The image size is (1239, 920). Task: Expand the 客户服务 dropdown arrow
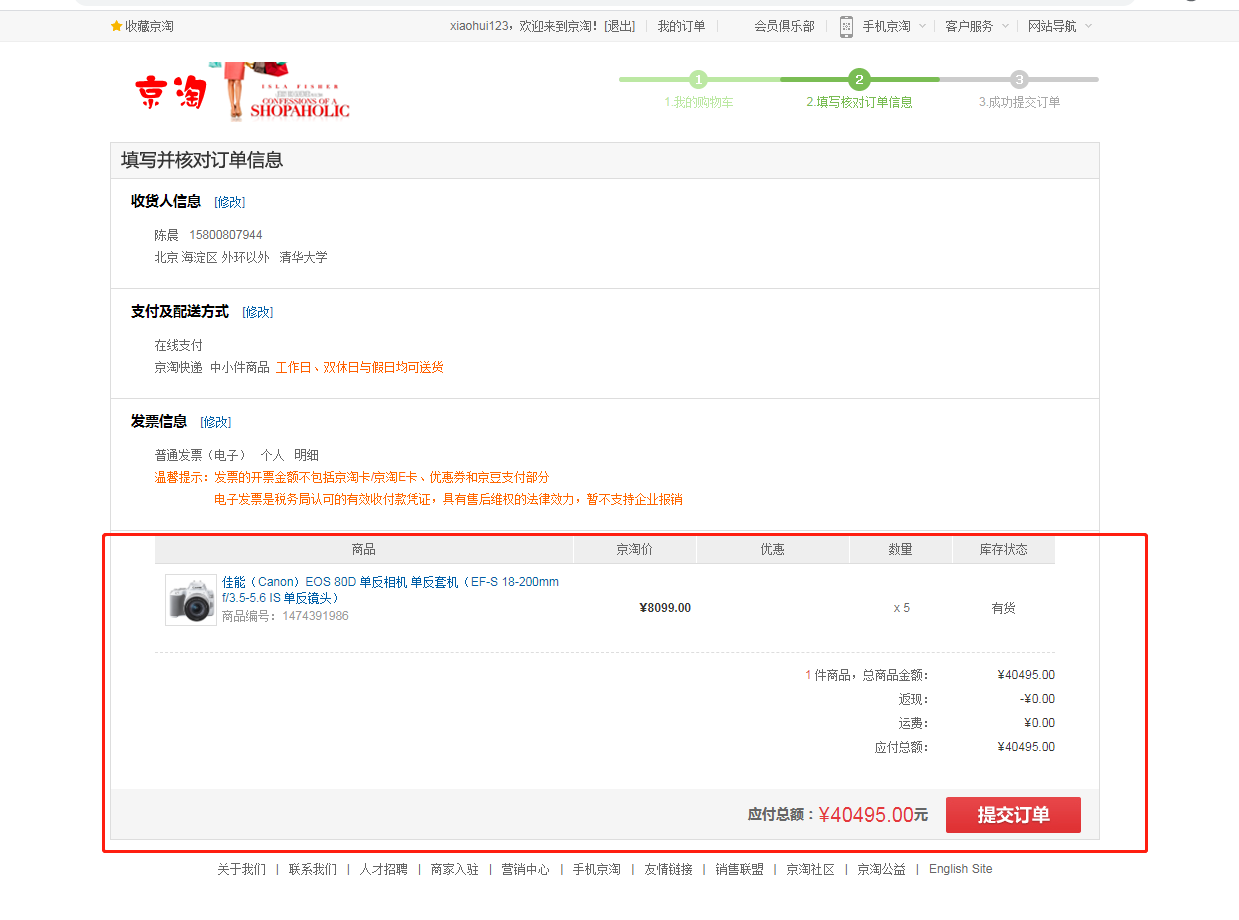coord(1005,26)
